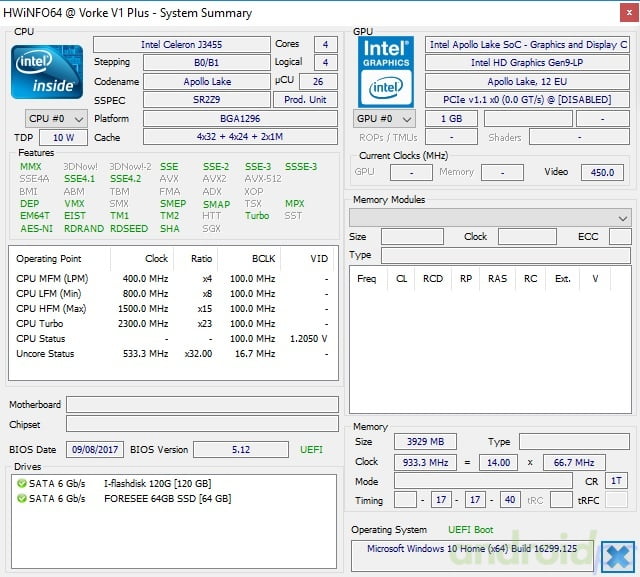Click the Video clock 450.0 field
640x577 pixels.
pyautogui.click(x=602, y=172)
